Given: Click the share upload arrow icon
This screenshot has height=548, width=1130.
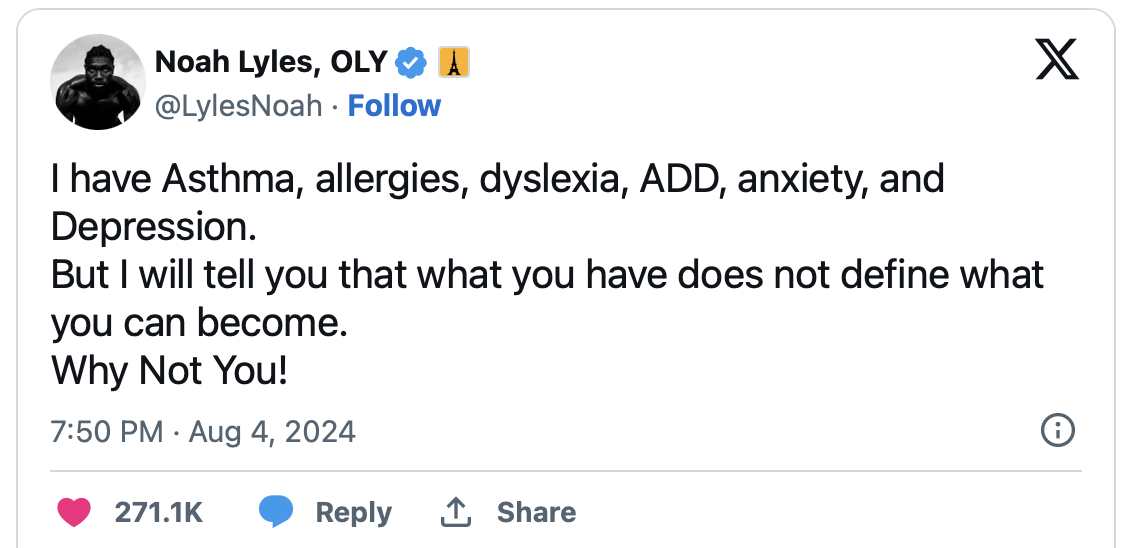Looking at the screenshot, I should pos(456,512).
